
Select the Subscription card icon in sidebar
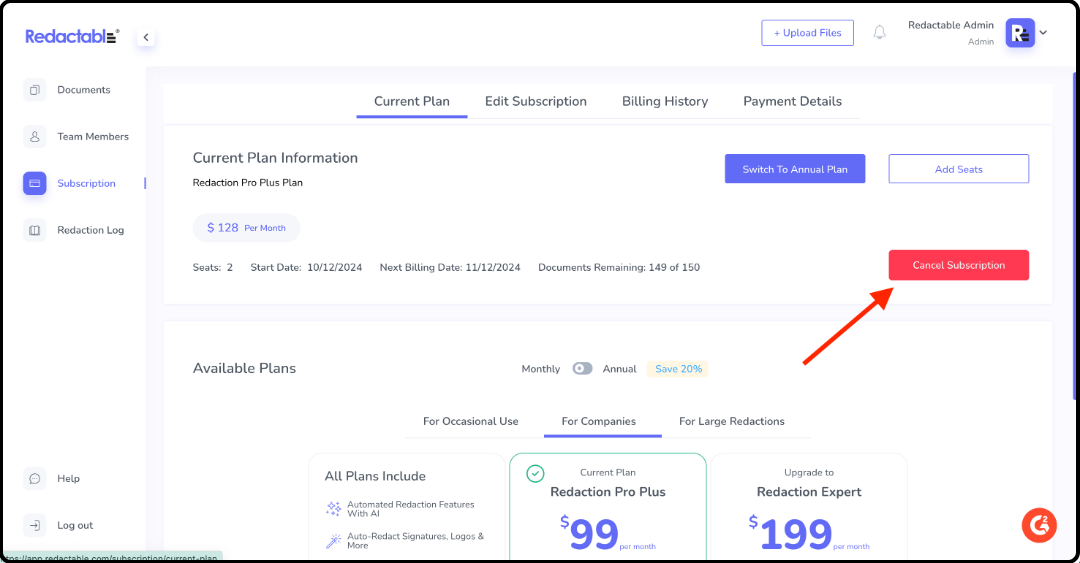[x=34, y=183]
